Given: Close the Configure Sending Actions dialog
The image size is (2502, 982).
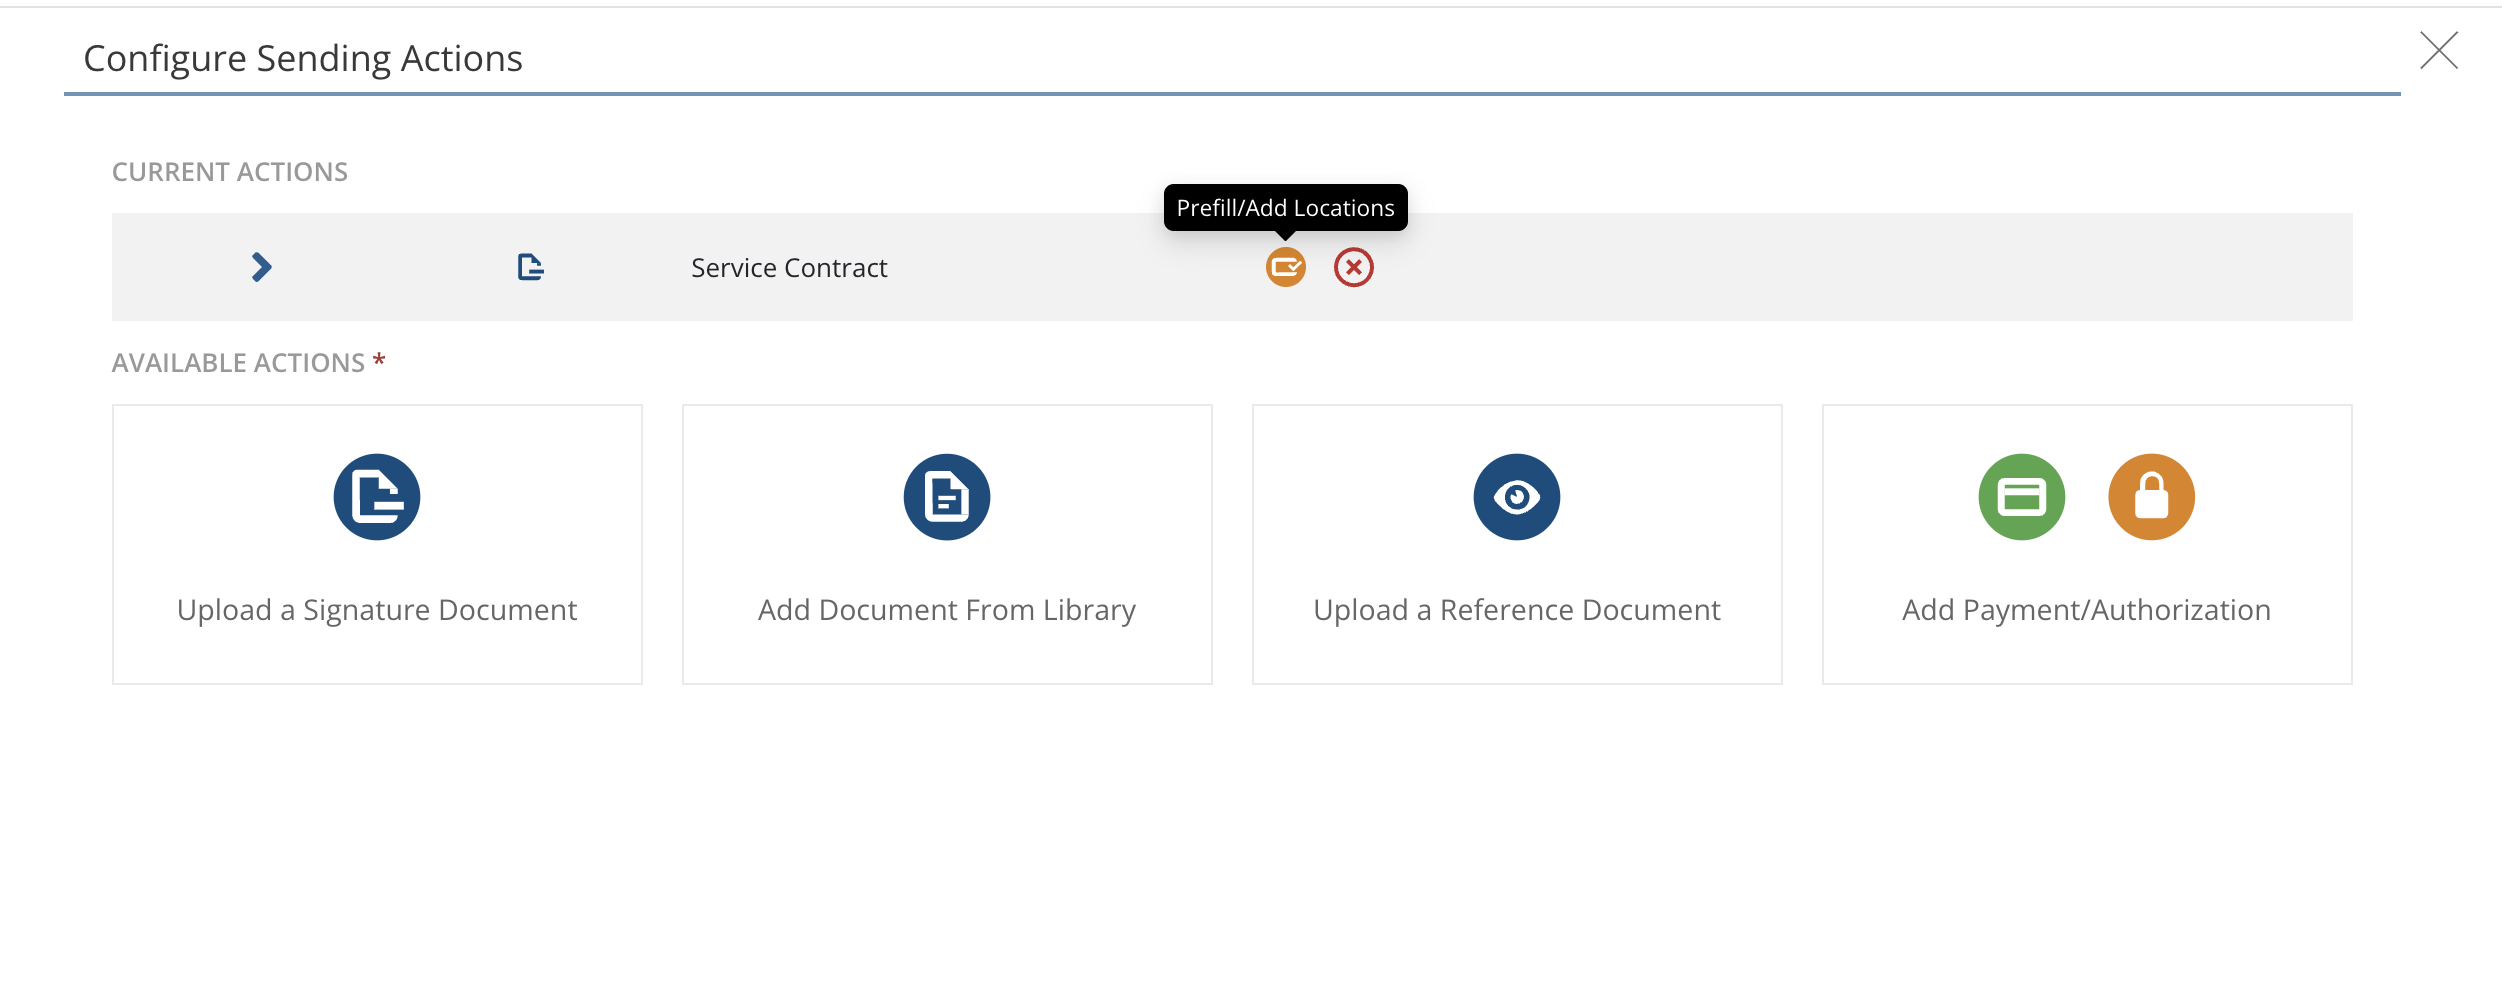Looking at the screenshot, I should 2439,50.
